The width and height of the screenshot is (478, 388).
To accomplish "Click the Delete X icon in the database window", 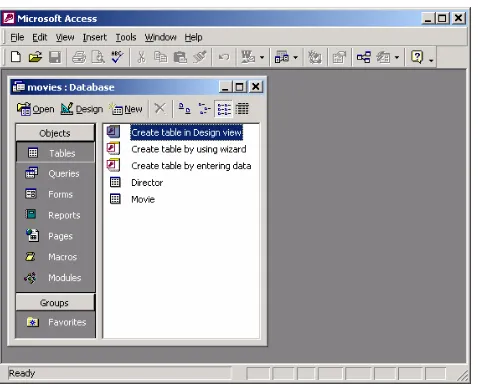I will (x=160, y=109).
